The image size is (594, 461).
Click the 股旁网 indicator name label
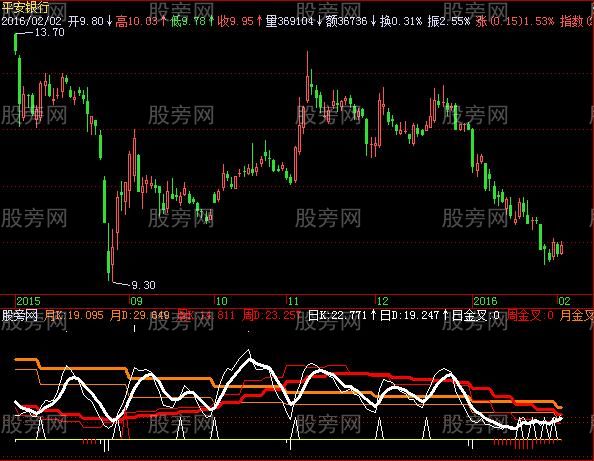[x=20, y=315]
